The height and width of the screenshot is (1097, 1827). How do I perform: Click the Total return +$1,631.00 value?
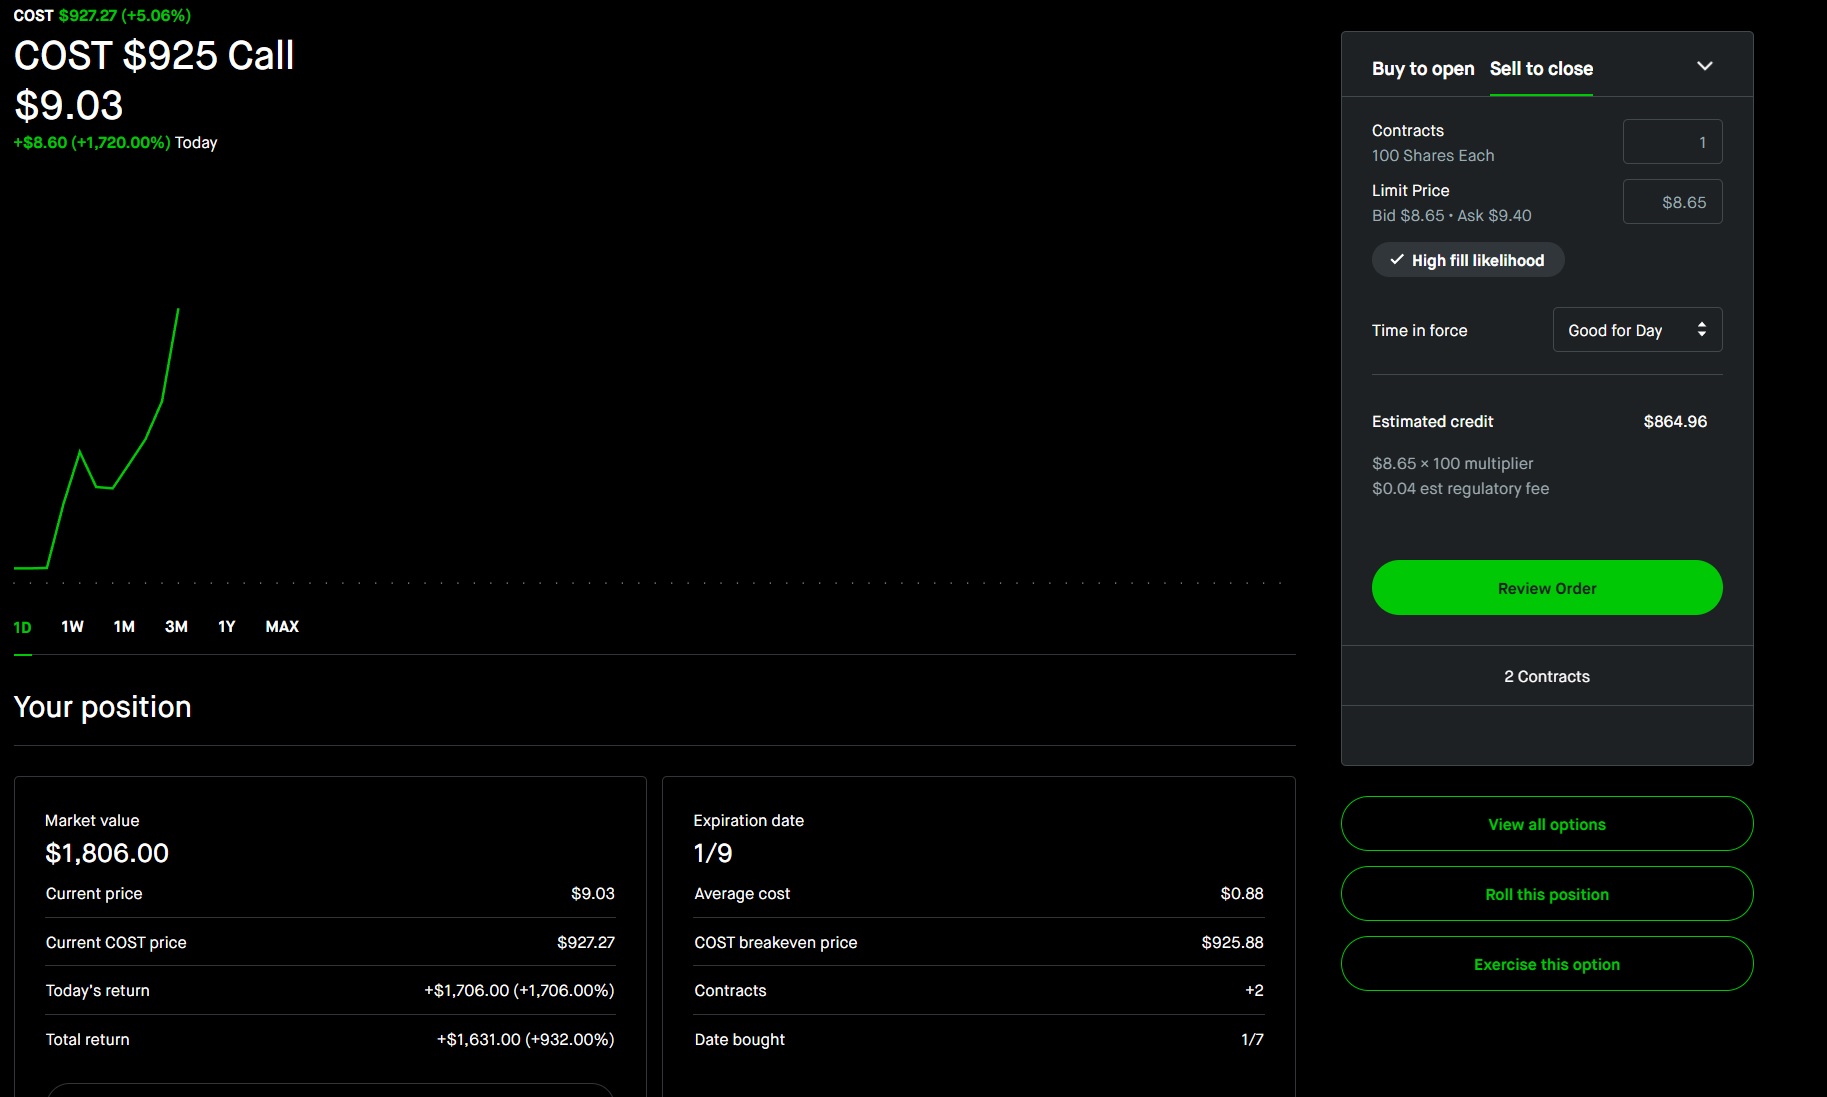[x=525, y=1040]
